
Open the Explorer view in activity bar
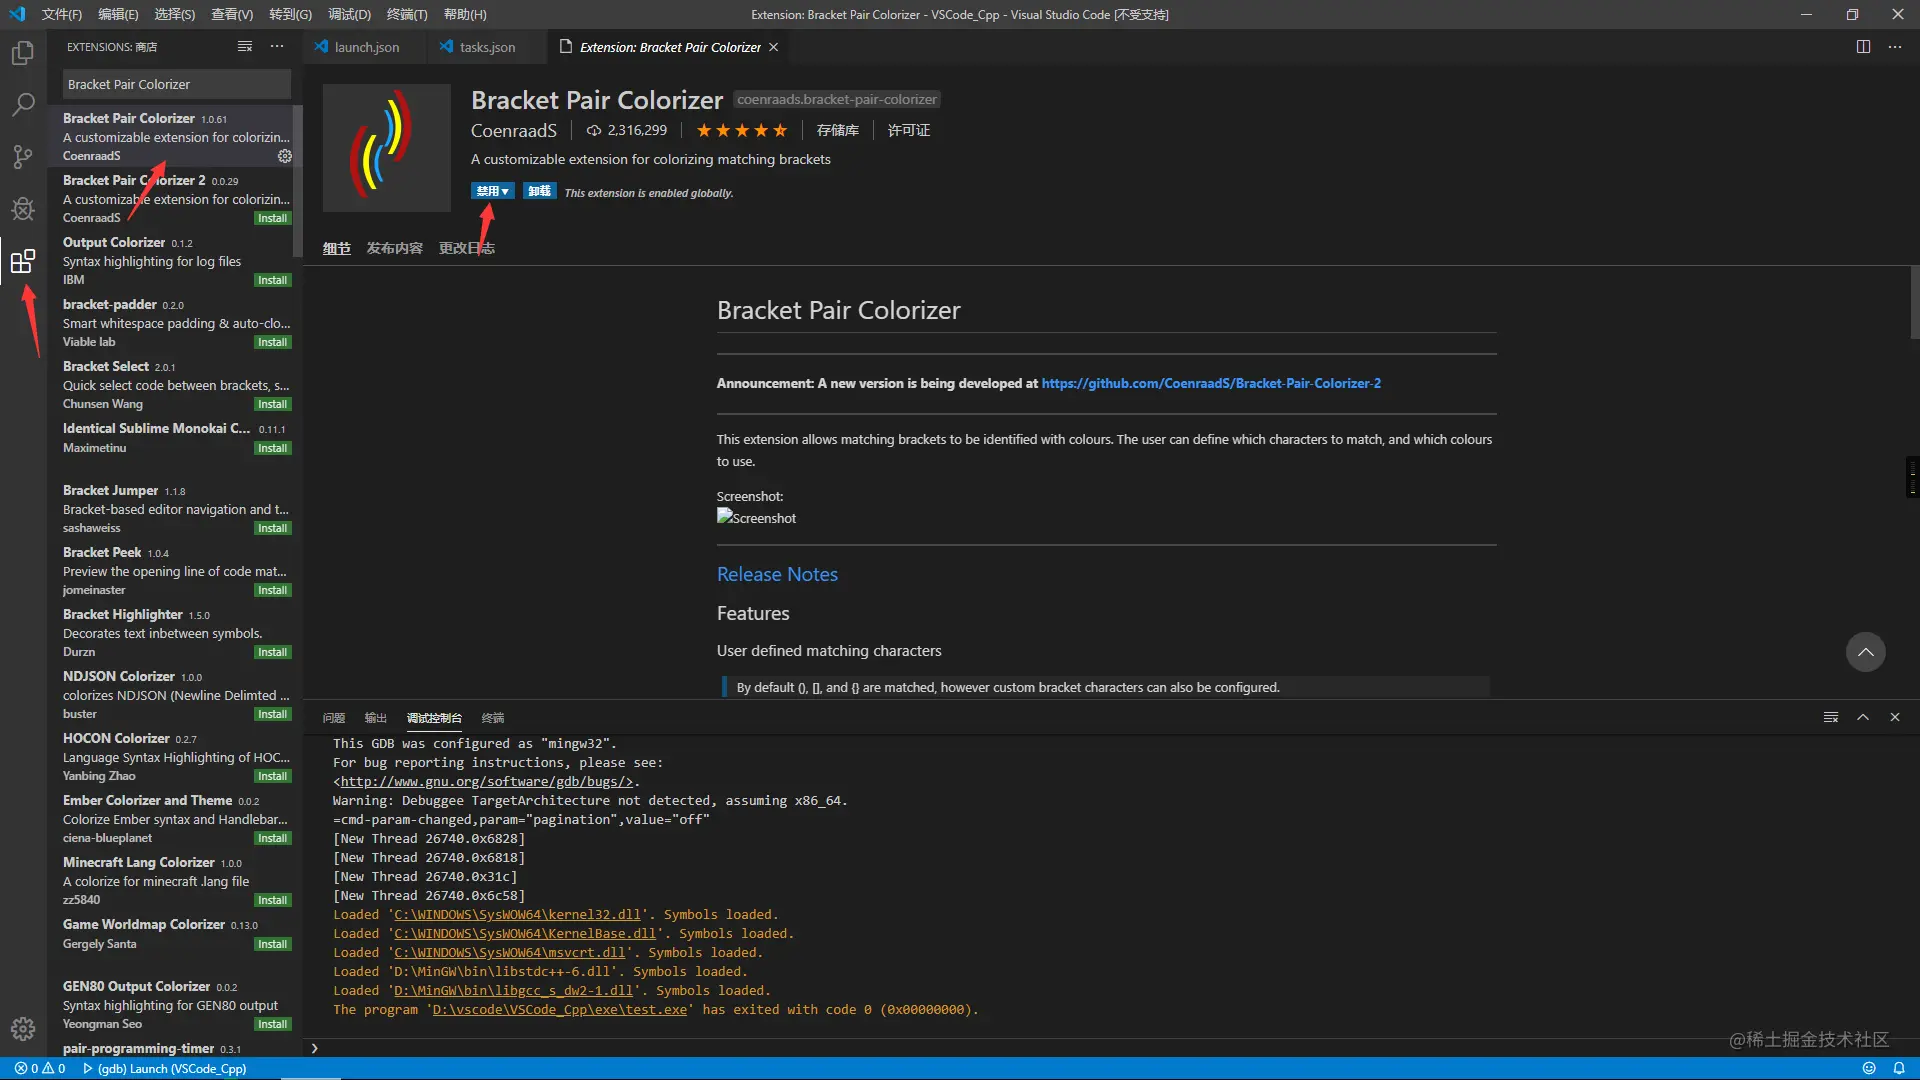pyautogui.click(x=23, y=53)
